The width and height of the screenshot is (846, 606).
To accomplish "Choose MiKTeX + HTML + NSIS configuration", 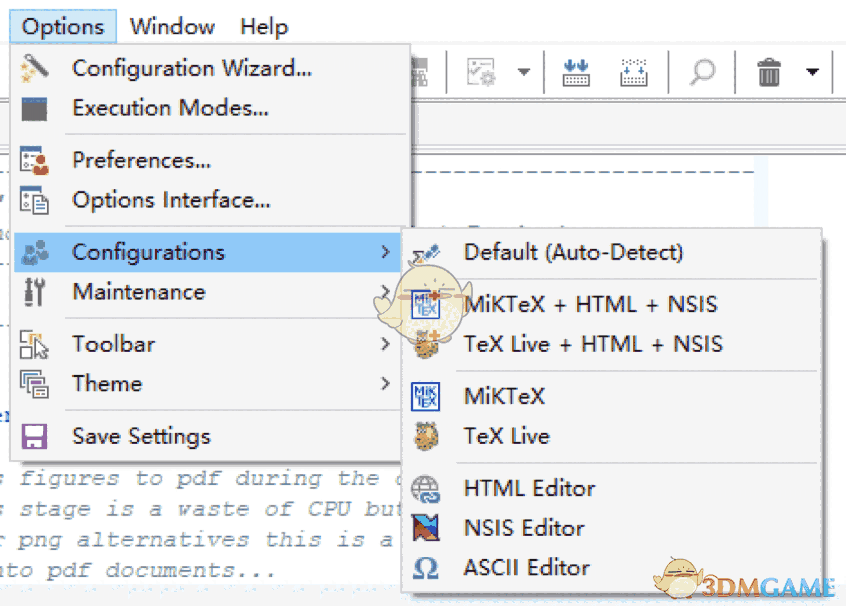I will (x=590, y=304).
